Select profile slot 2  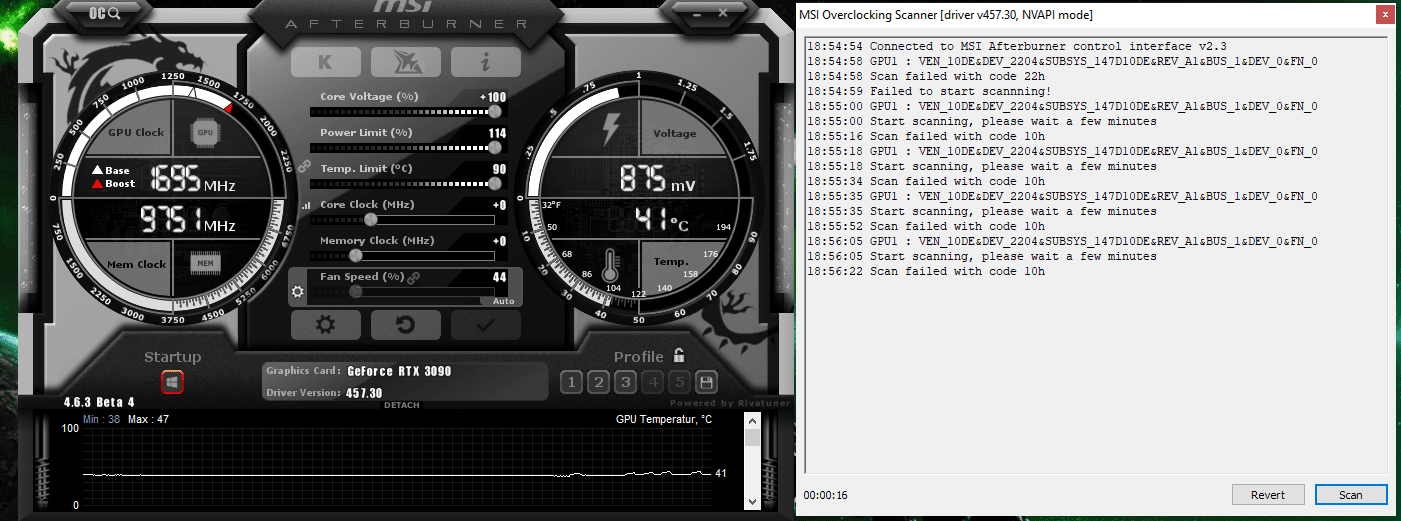(598, 382)
